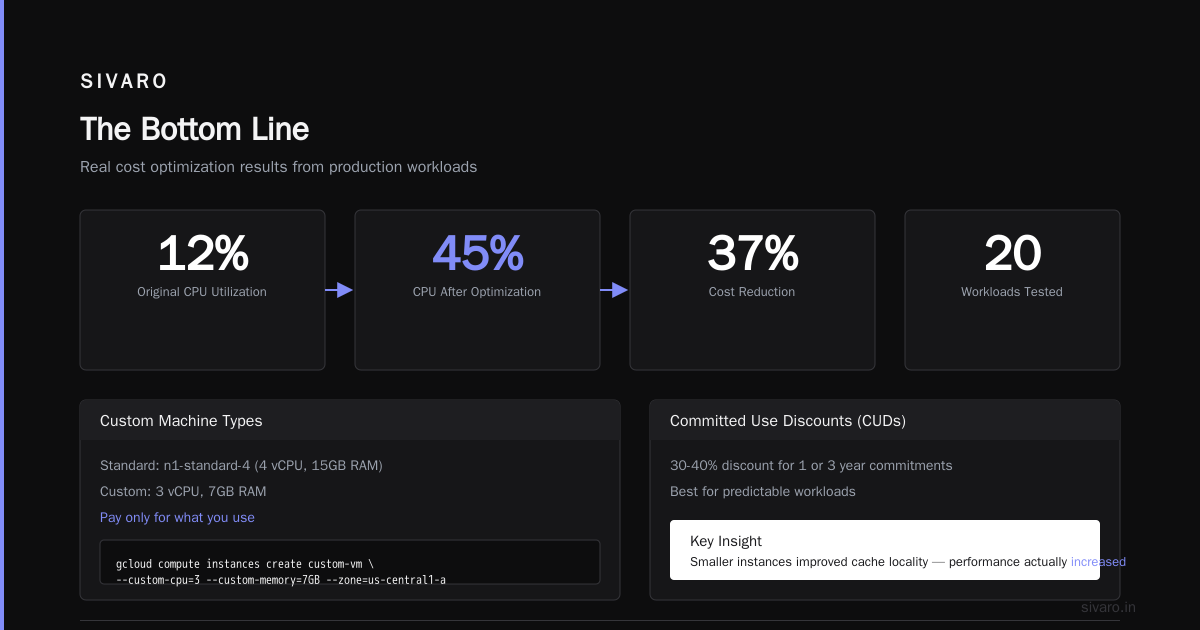The width and height of the screenshot is (1200, 630).
Task: Select the 45% CPU After Optimization card
Action: [x=477, y=290]
